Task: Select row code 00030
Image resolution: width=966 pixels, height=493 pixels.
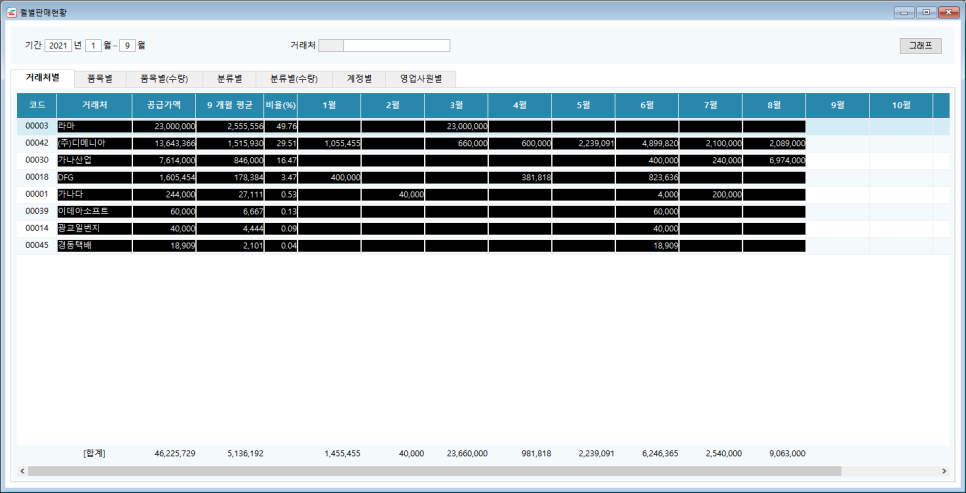Action: [37, 160]
